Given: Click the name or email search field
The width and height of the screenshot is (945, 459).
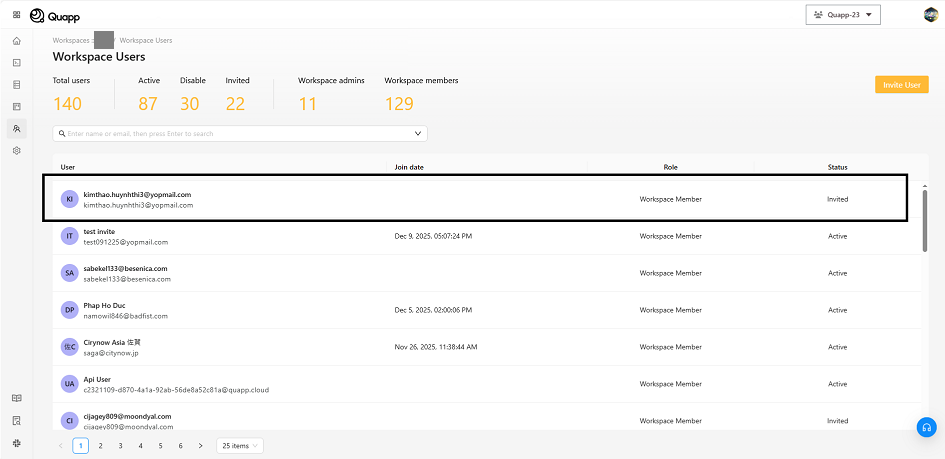Looking at the screenshot, I should click(x=235, y=133).
